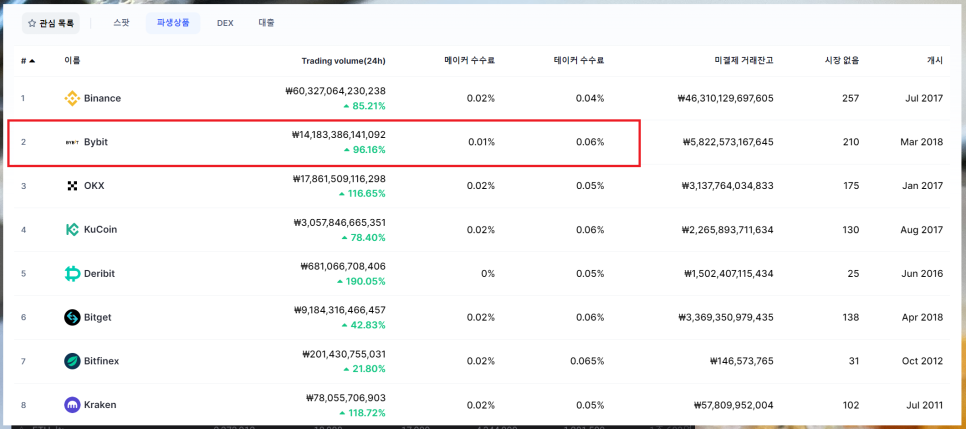Viewport: 966px width, 429px height.
Task: Open the Bybit exchange link
Action: (96, 142)
